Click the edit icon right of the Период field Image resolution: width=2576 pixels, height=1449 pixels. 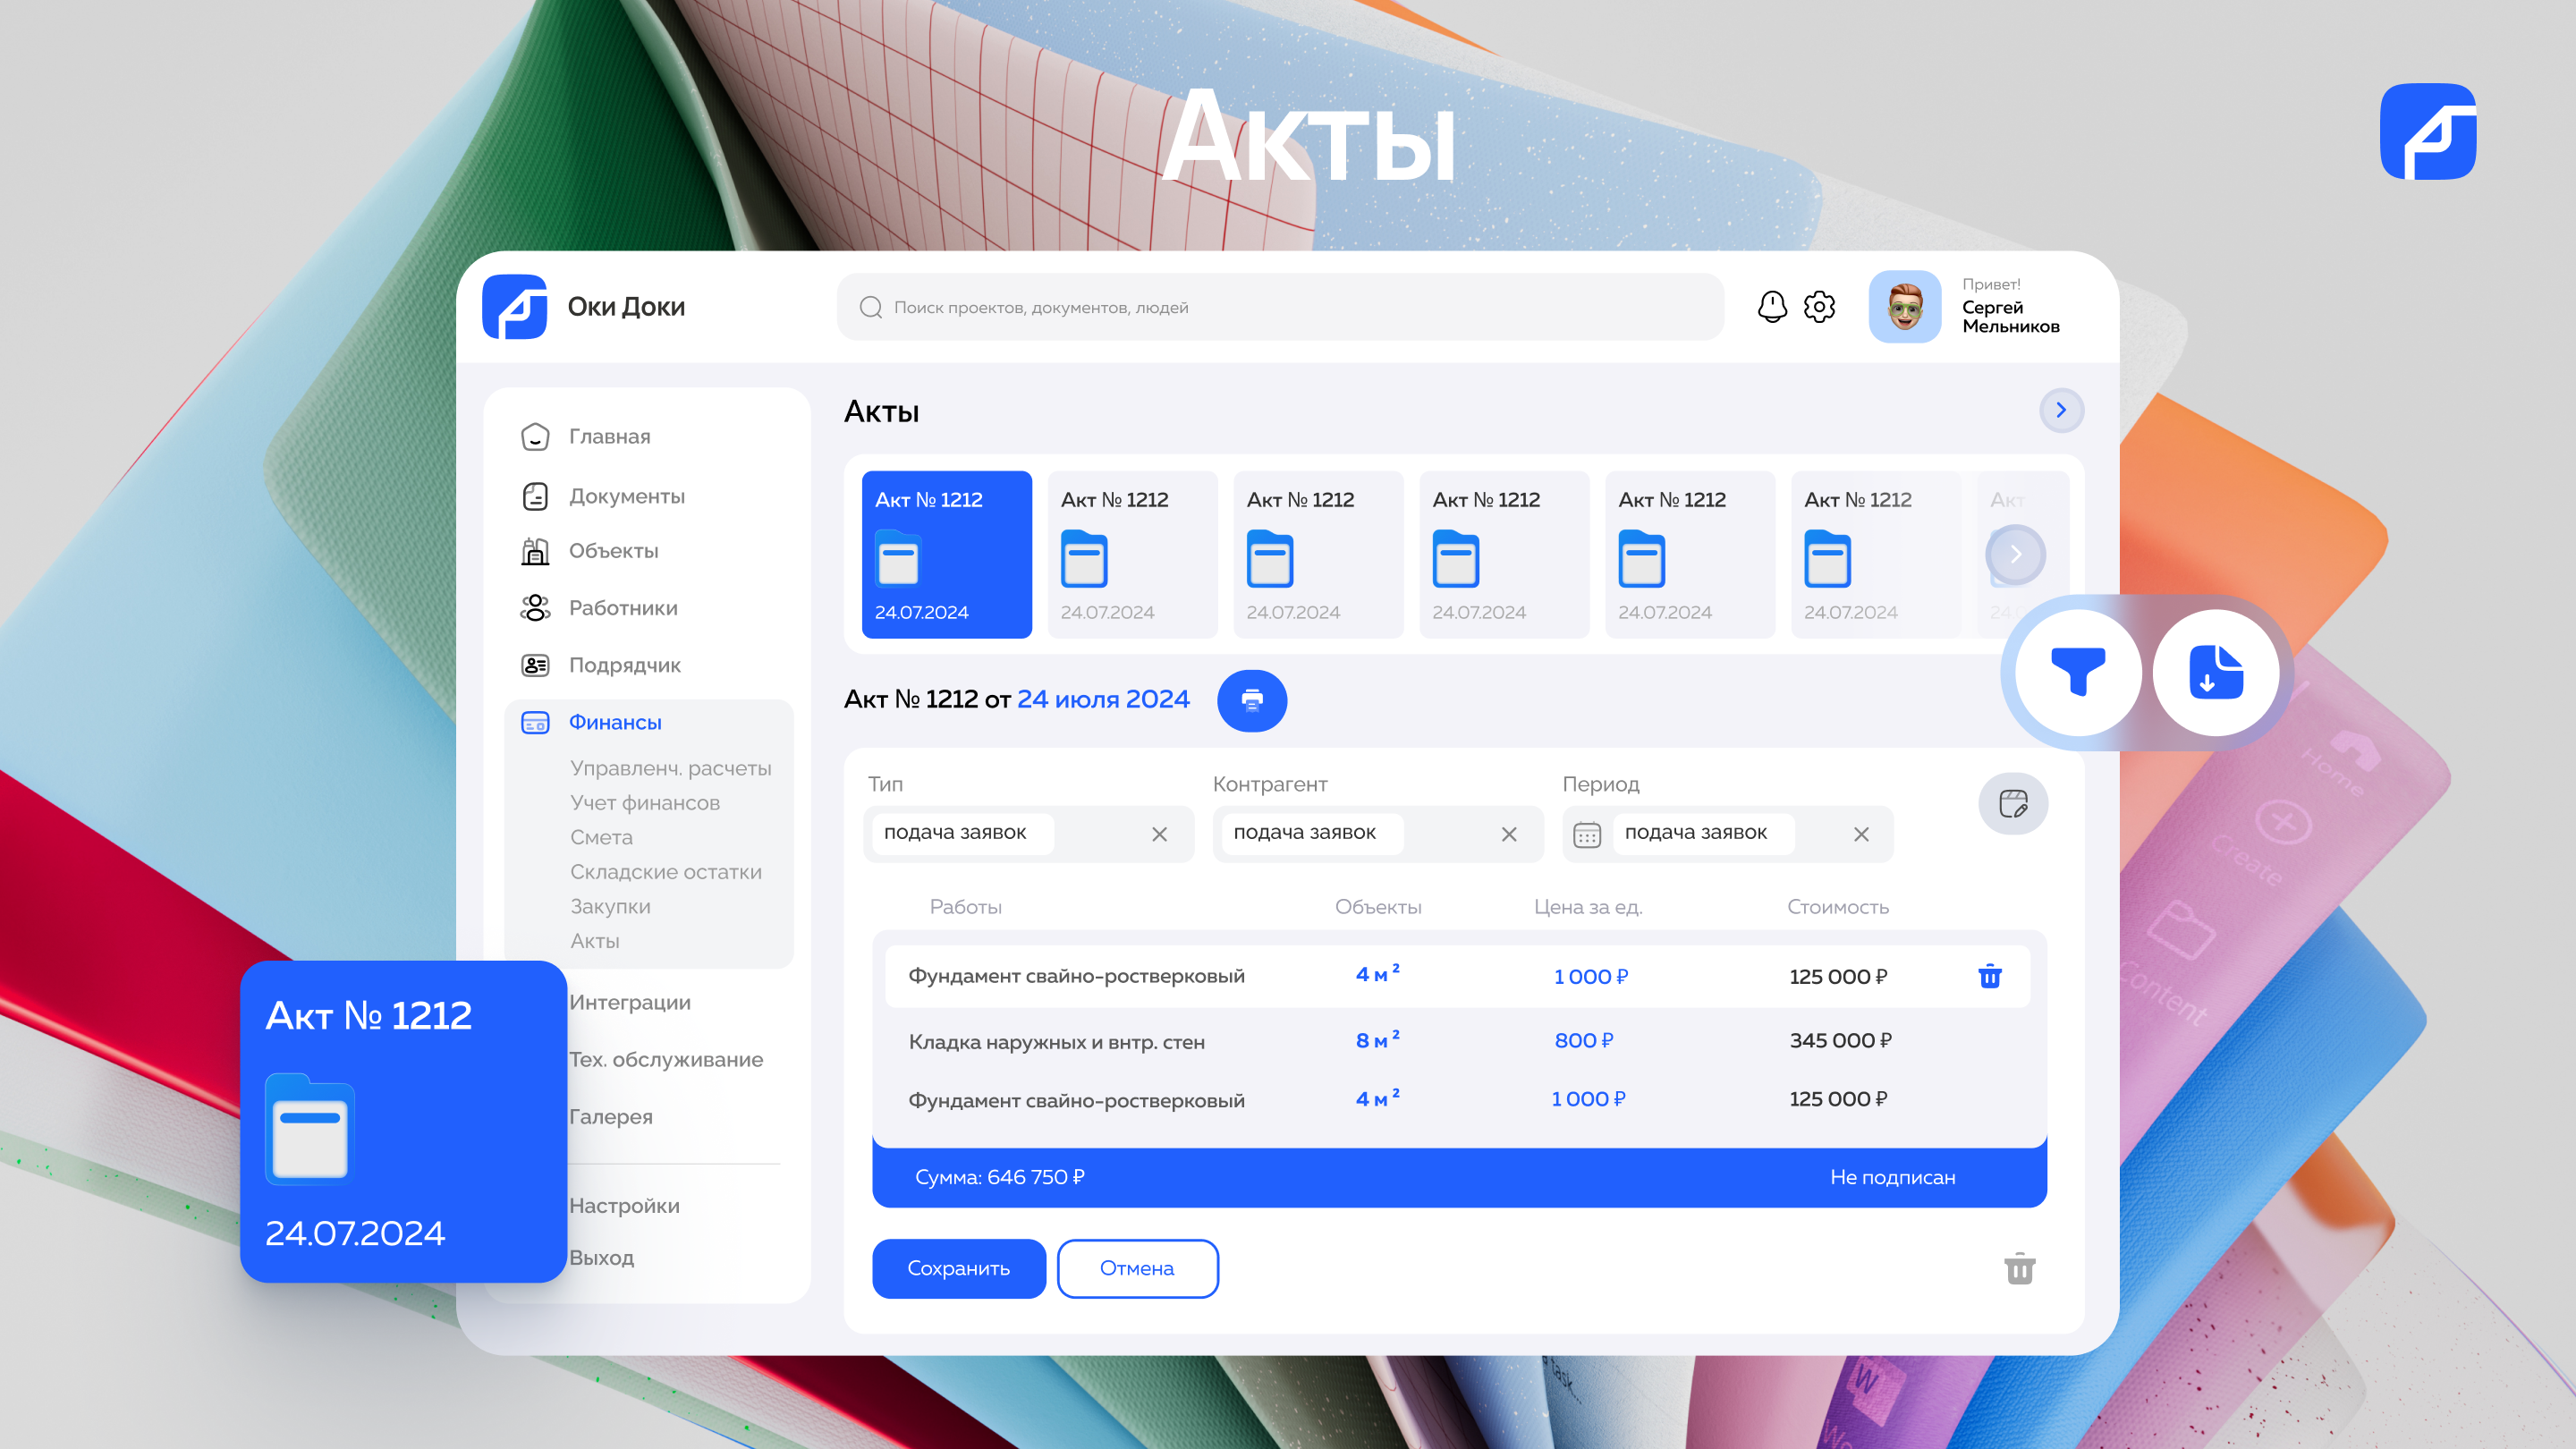[2013, 804]
